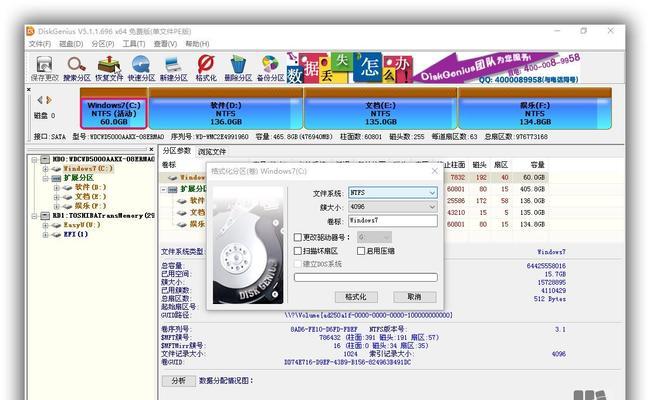Click the 文档(E:) drive icon in tree
This screenshot has height=400, width=650.
point(67,196)
